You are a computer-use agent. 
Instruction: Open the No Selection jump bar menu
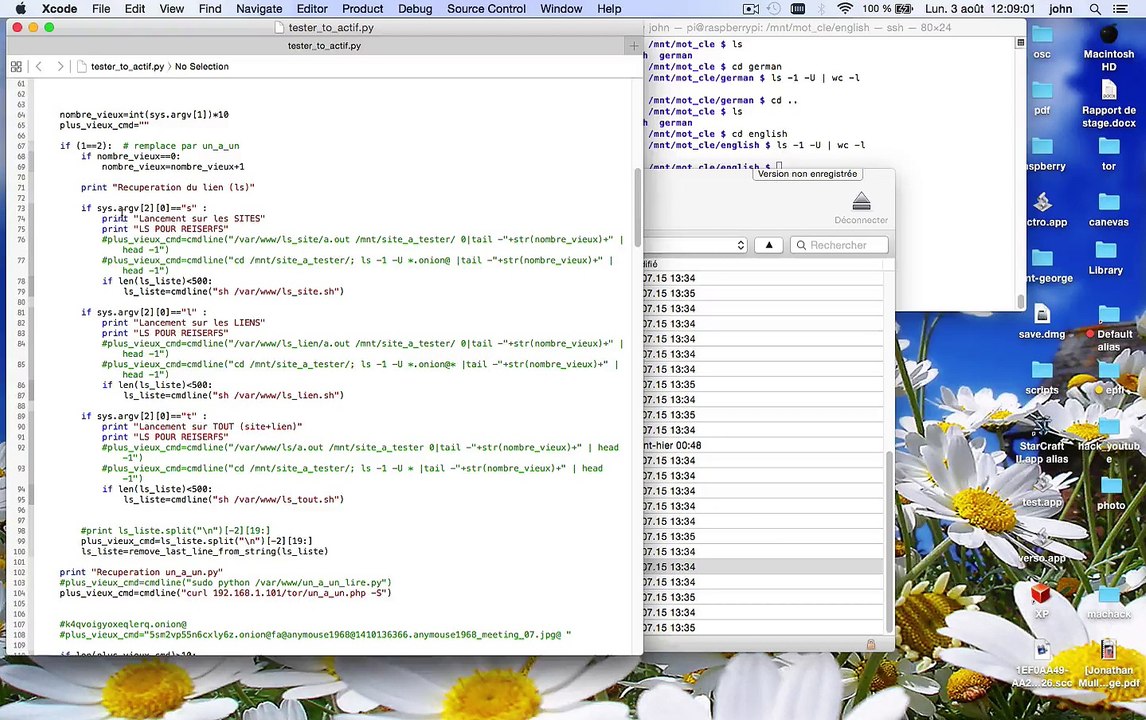click(x=201, y=67)
